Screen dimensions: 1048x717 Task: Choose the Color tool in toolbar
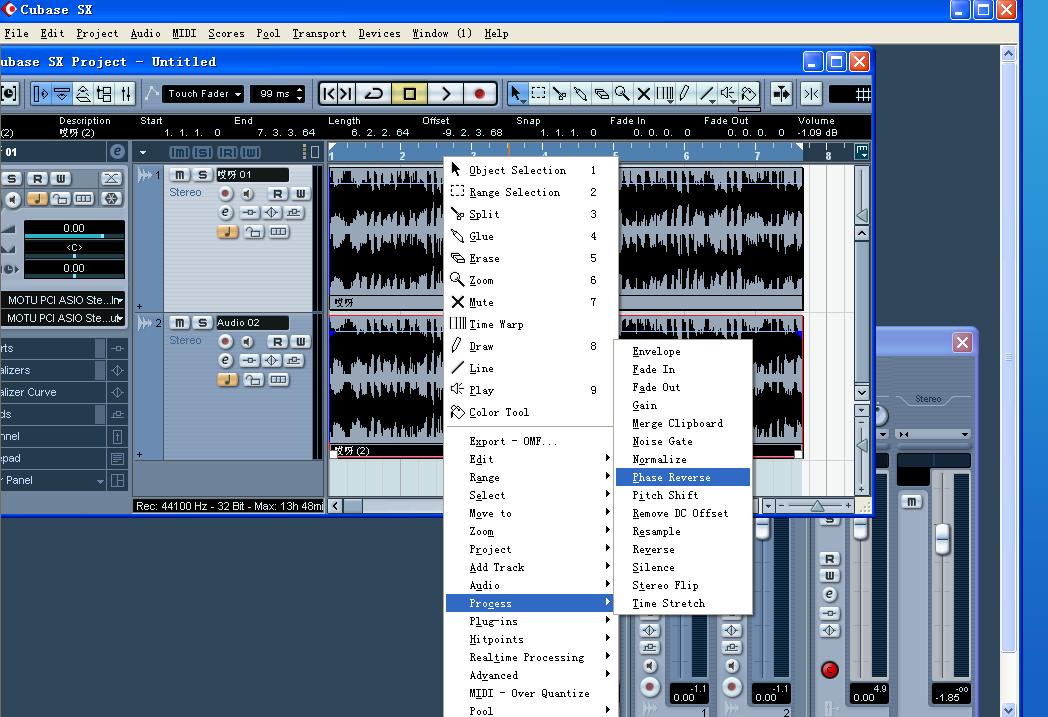pos(749,94)
